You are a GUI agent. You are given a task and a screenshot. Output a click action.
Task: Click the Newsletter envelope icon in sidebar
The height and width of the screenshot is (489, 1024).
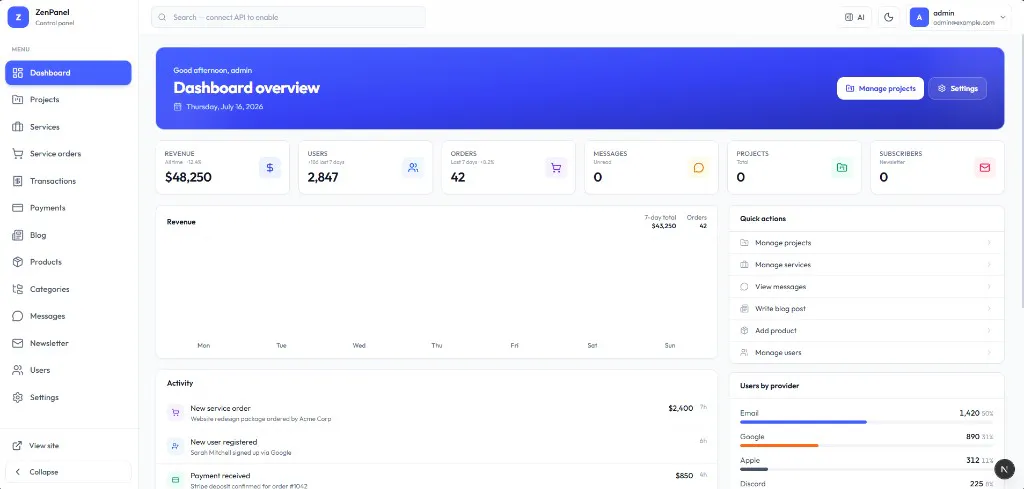pyautogui.click(x=18, y=343)
